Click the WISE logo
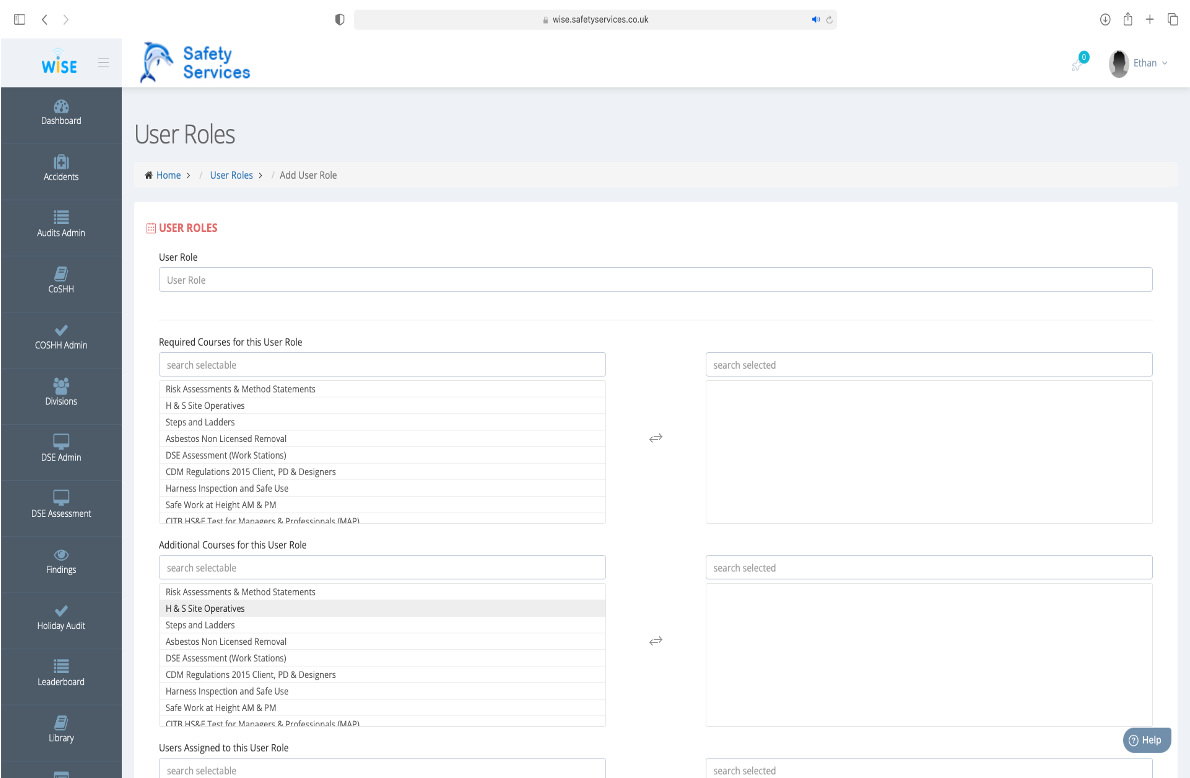The image size is (1190, 778). 59,63
